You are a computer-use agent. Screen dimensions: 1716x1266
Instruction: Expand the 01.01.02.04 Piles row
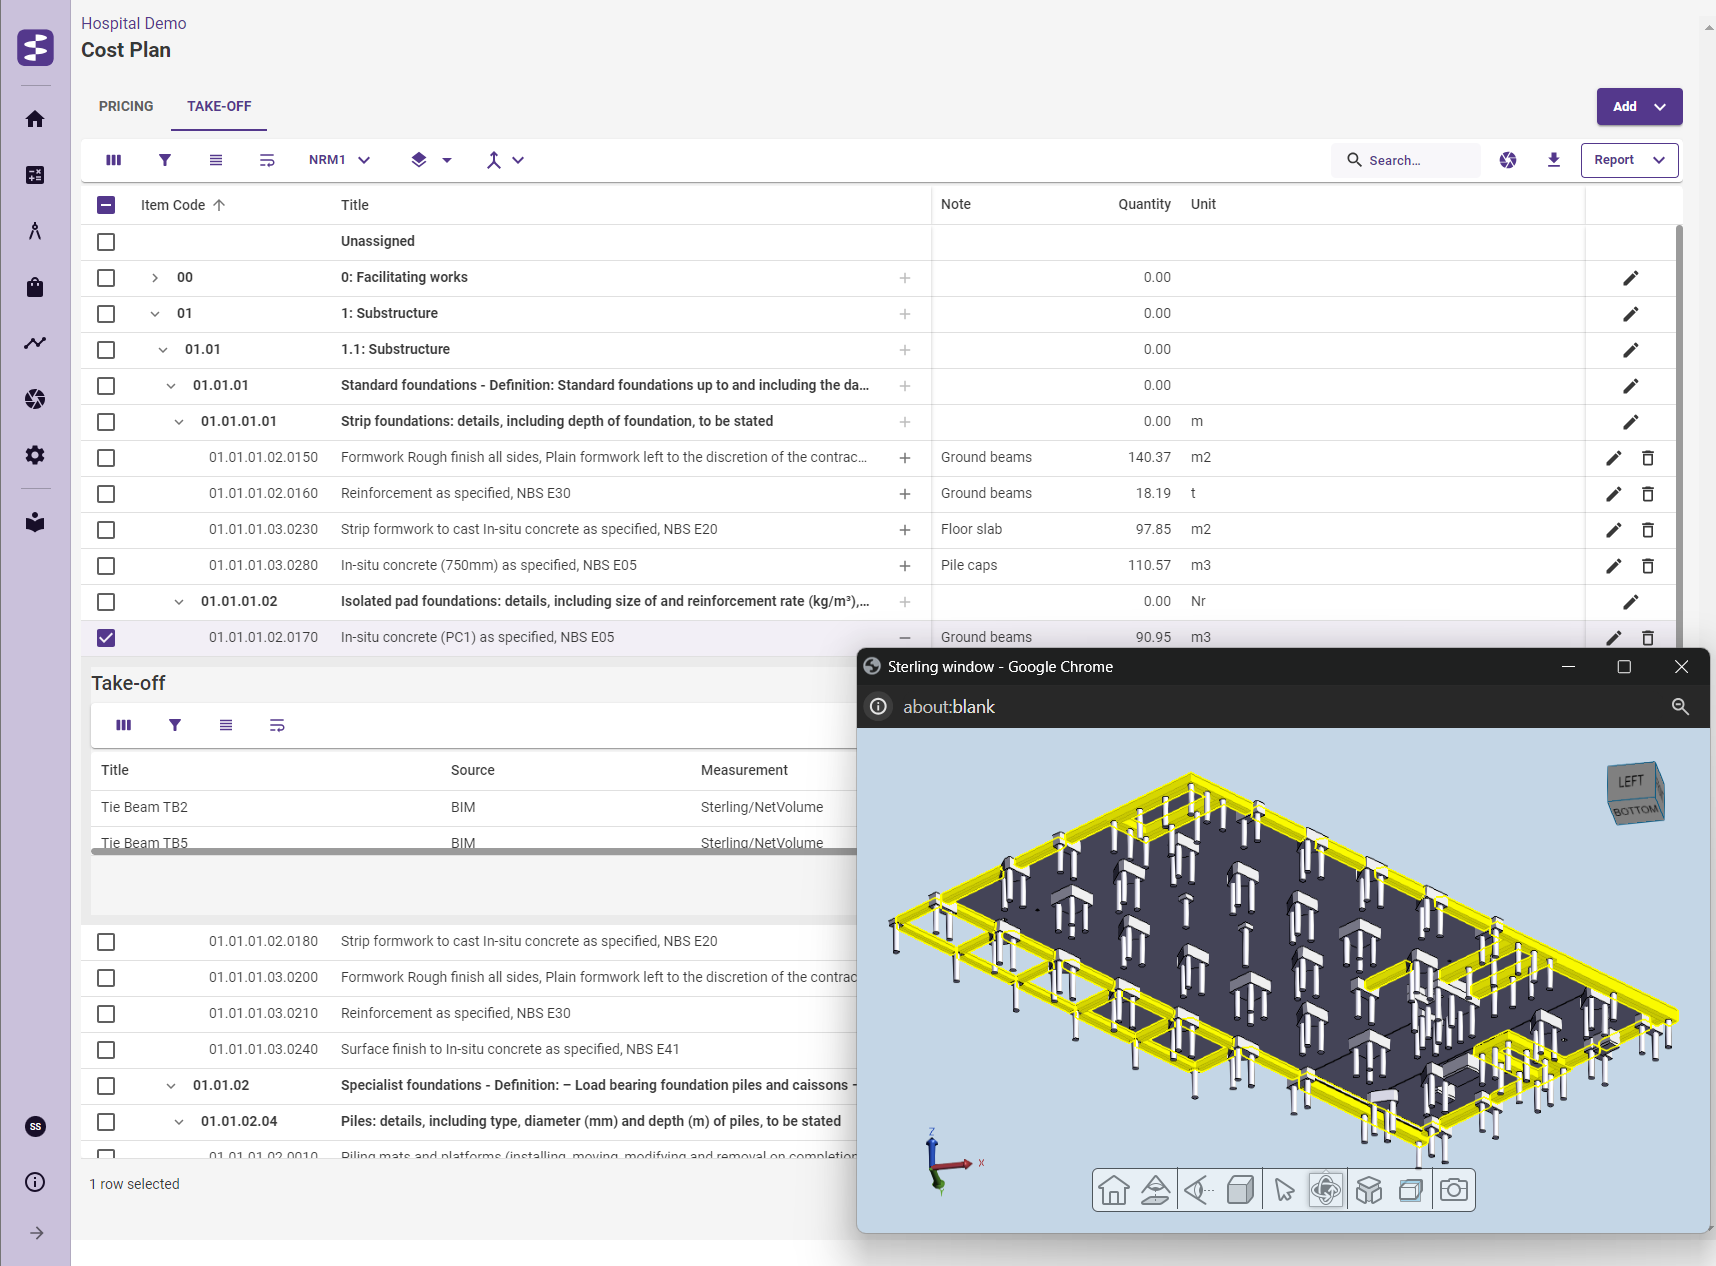click(x=179, y=1121)
